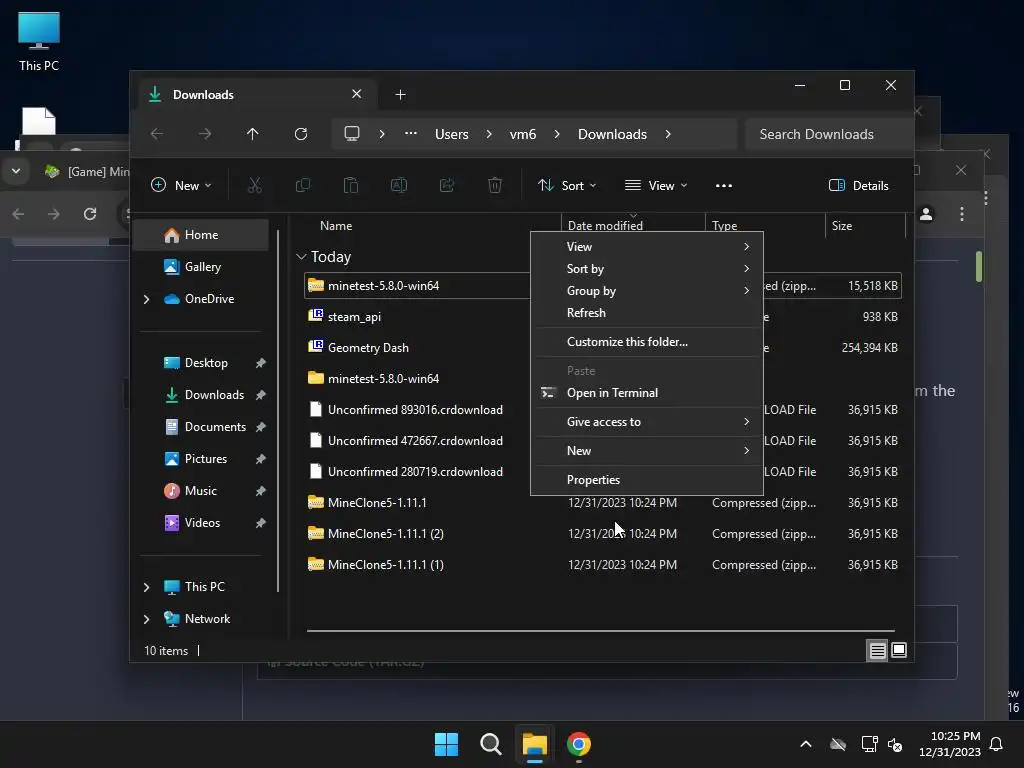
Task: Click vm6 in address breadcrumb
Action: click(x=522, y=134)
